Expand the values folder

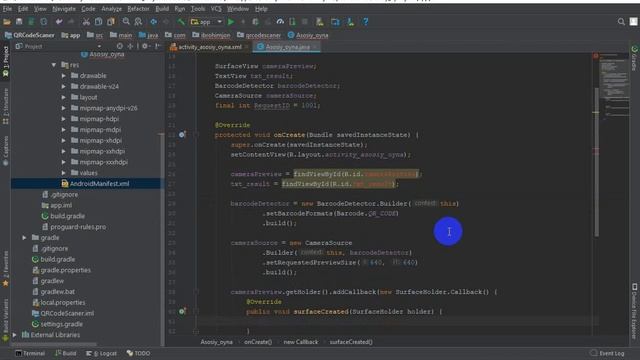point(64,173)
